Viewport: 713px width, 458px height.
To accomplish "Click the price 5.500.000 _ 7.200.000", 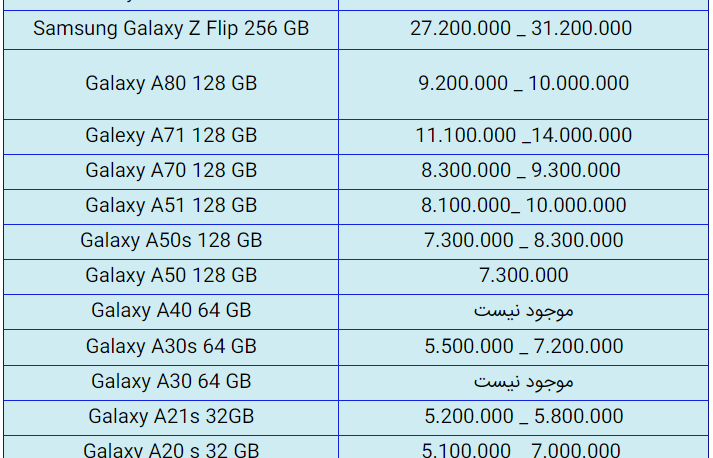I will coord(523,347).
